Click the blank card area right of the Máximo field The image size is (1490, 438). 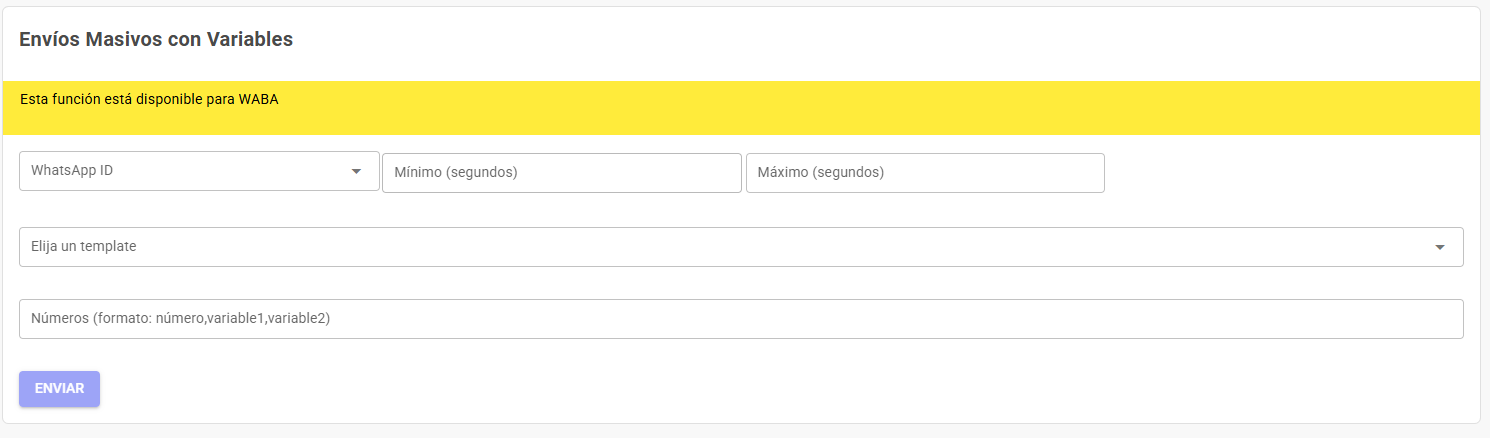point(1290,173)
